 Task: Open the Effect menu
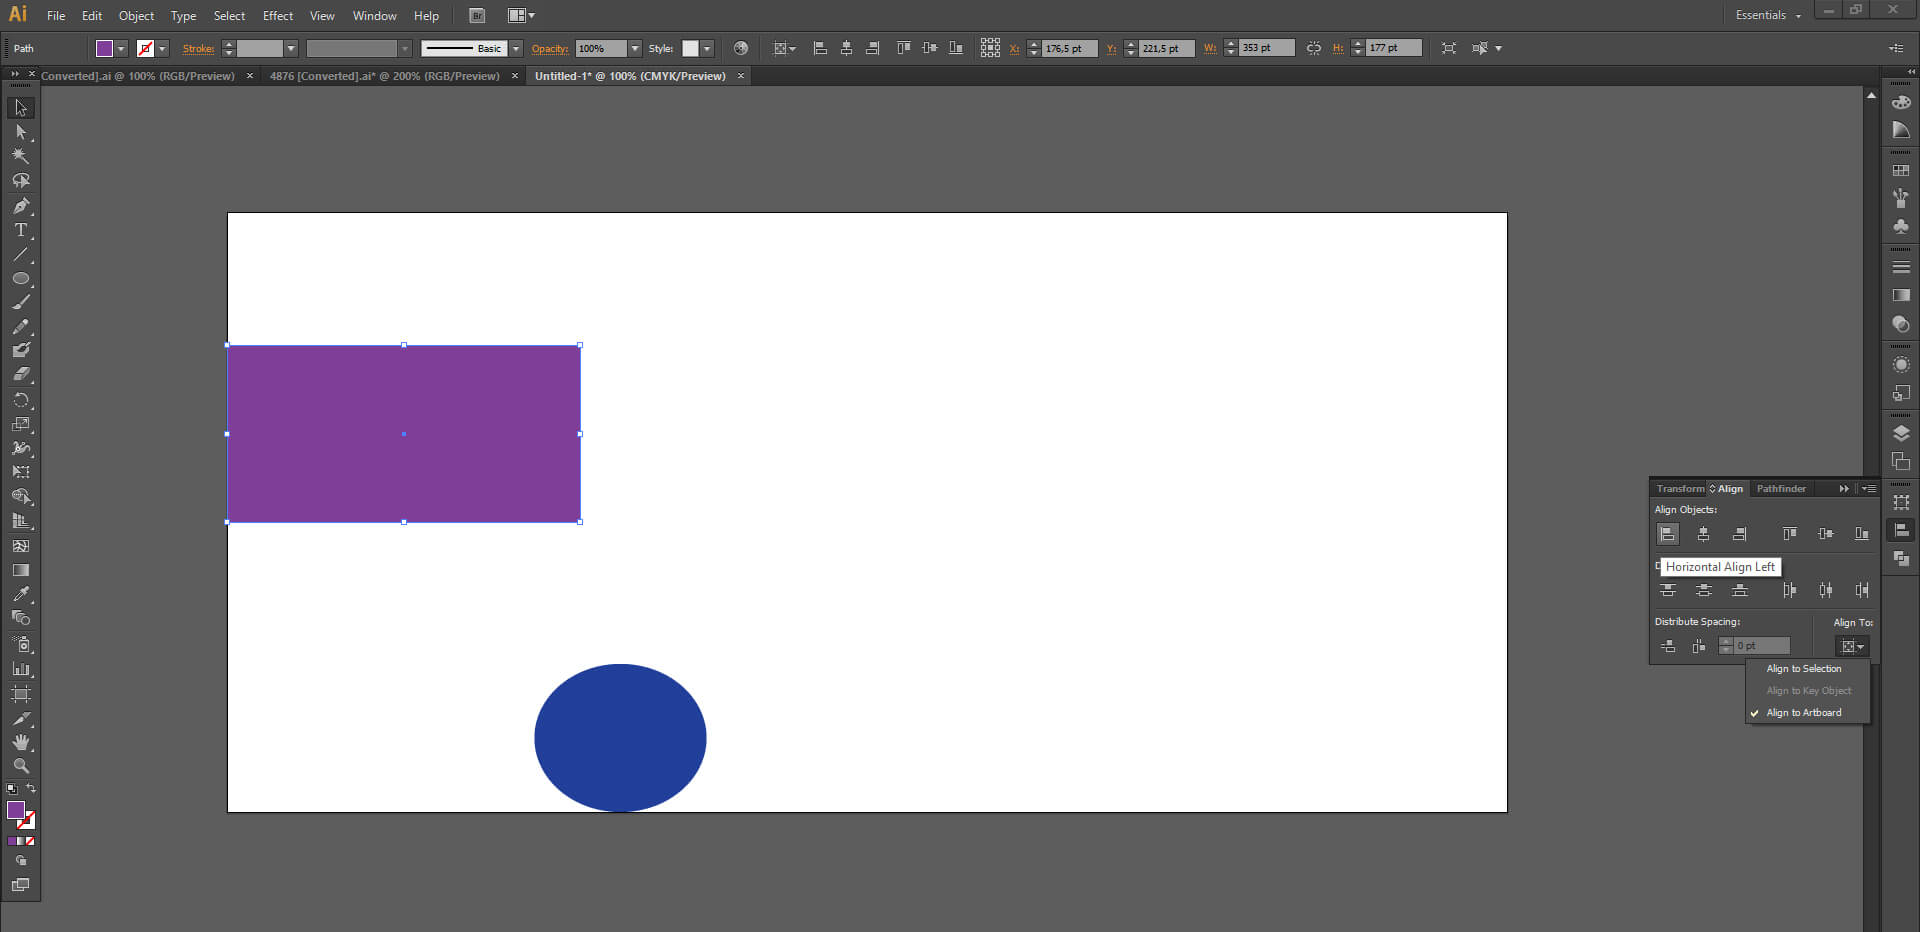click(277, 16)
